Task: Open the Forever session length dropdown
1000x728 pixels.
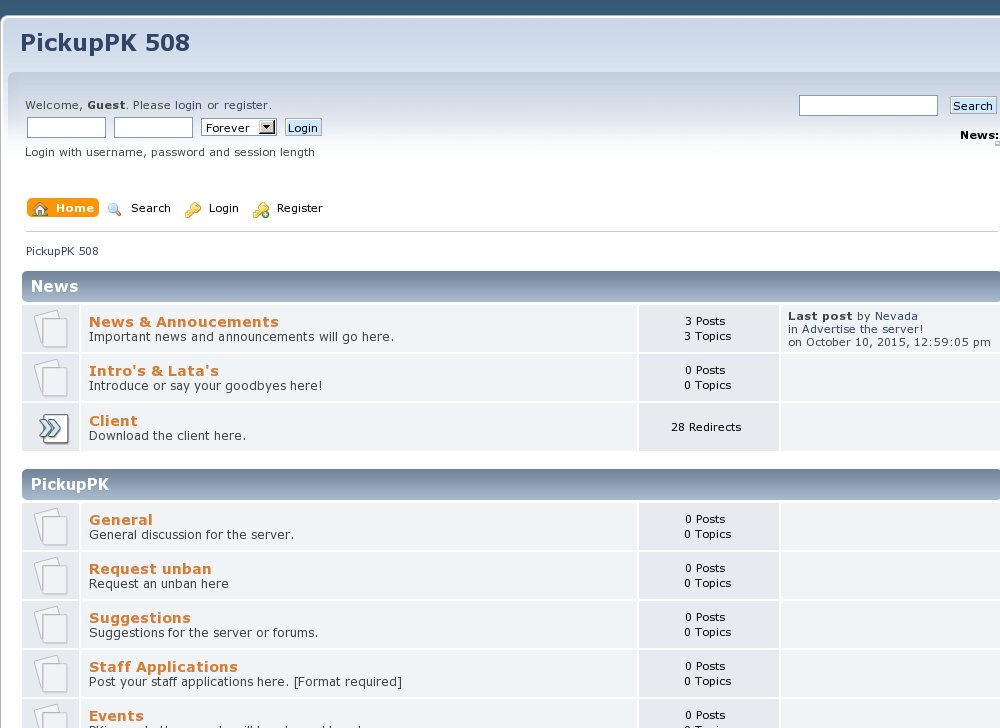Action: [238, 128]
